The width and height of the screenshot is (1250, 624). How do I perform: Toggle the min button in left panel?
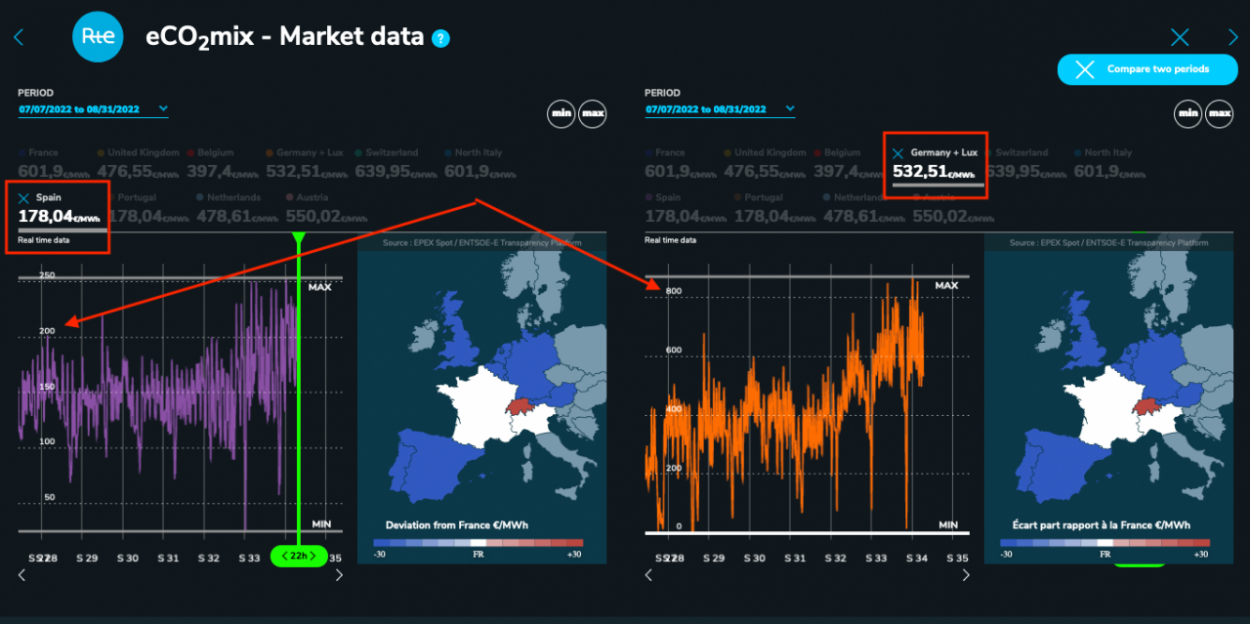pyautogui.click(x=561, y=113)
